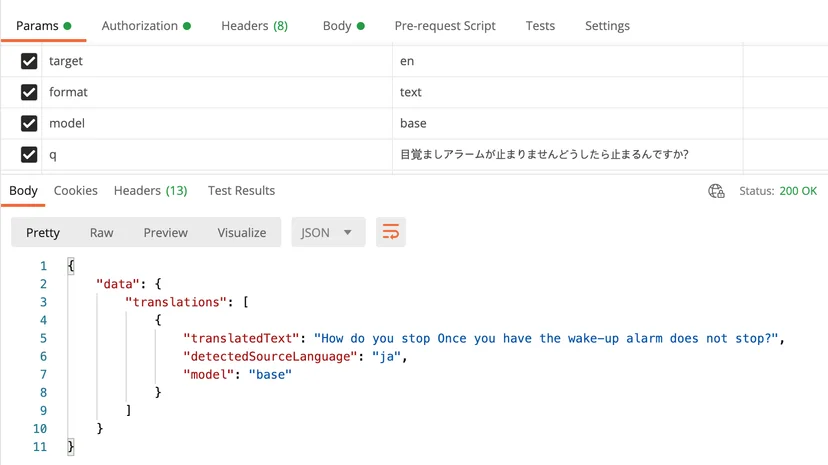Open the Settings tab
The width and height of the screenshot is (828, 465).
607,26
